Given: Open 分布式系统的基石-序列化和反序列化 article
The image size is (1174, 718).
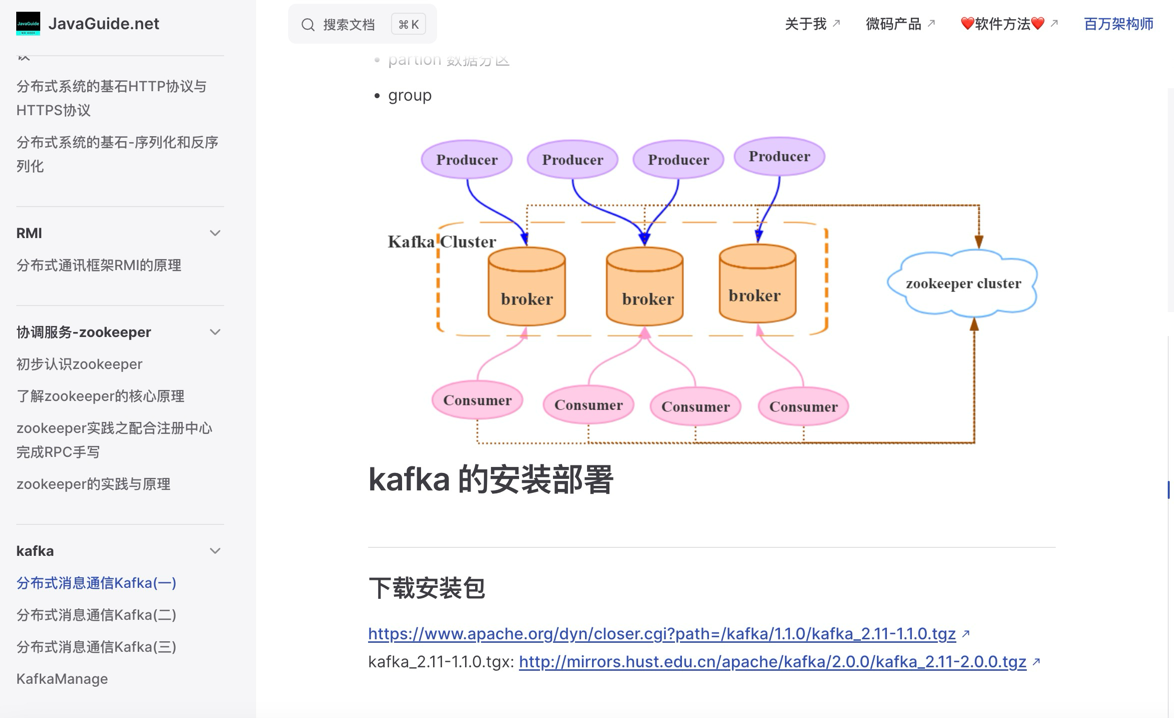Looking at the screenshot, I should click(118, 154).
